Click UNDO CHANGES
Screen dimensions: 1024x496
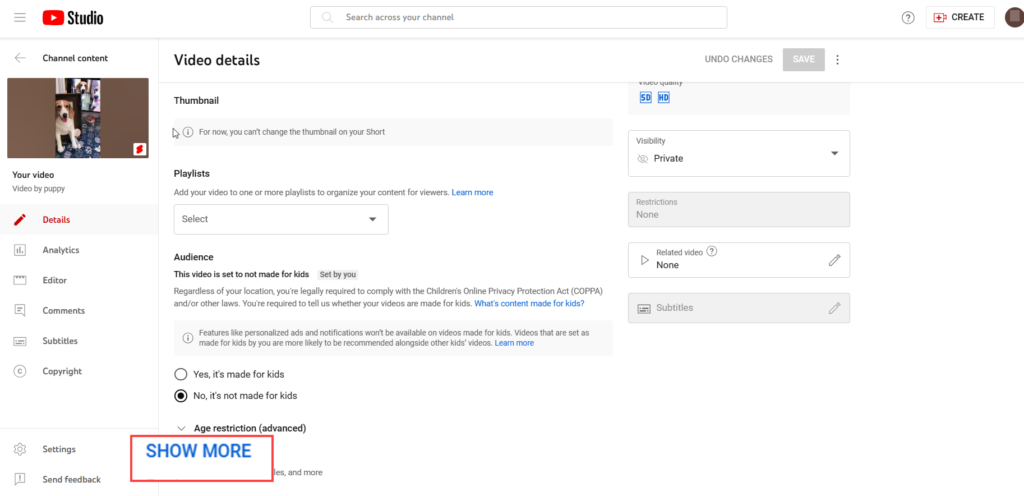coord(739,59)
